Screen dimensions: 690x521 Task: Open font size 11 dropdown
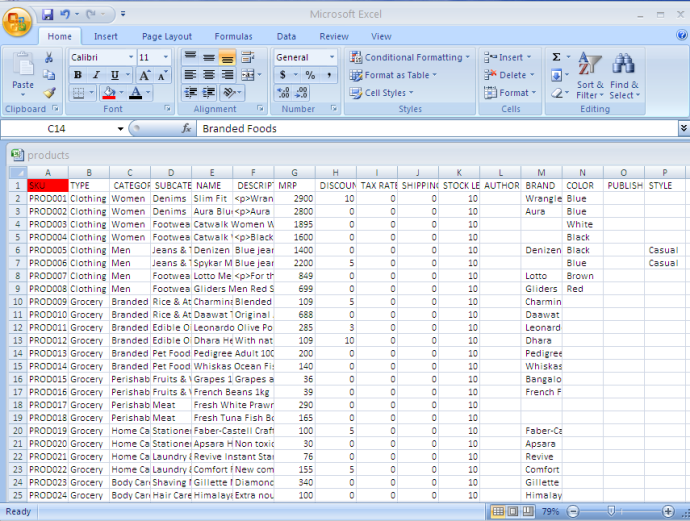(166, 57)
